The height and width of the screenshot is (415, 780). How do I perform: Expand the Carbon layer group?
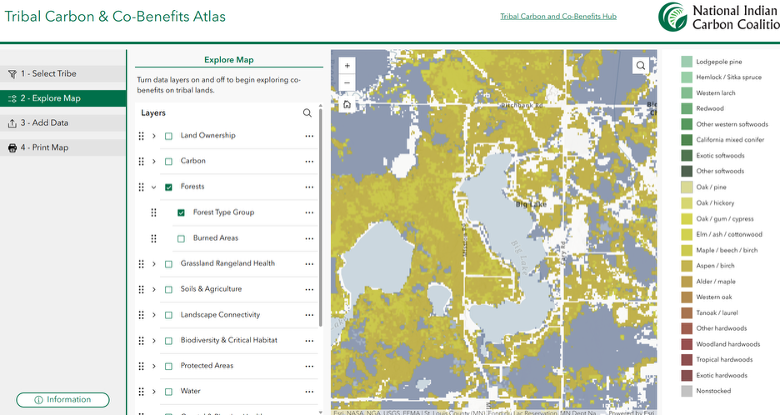click(x=154, y=161)
